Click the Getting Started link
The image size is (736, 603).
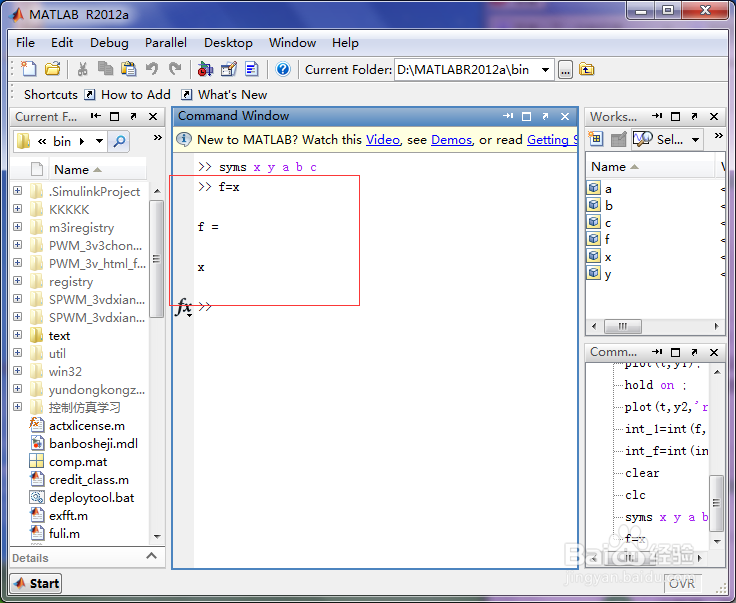(552, 140)
